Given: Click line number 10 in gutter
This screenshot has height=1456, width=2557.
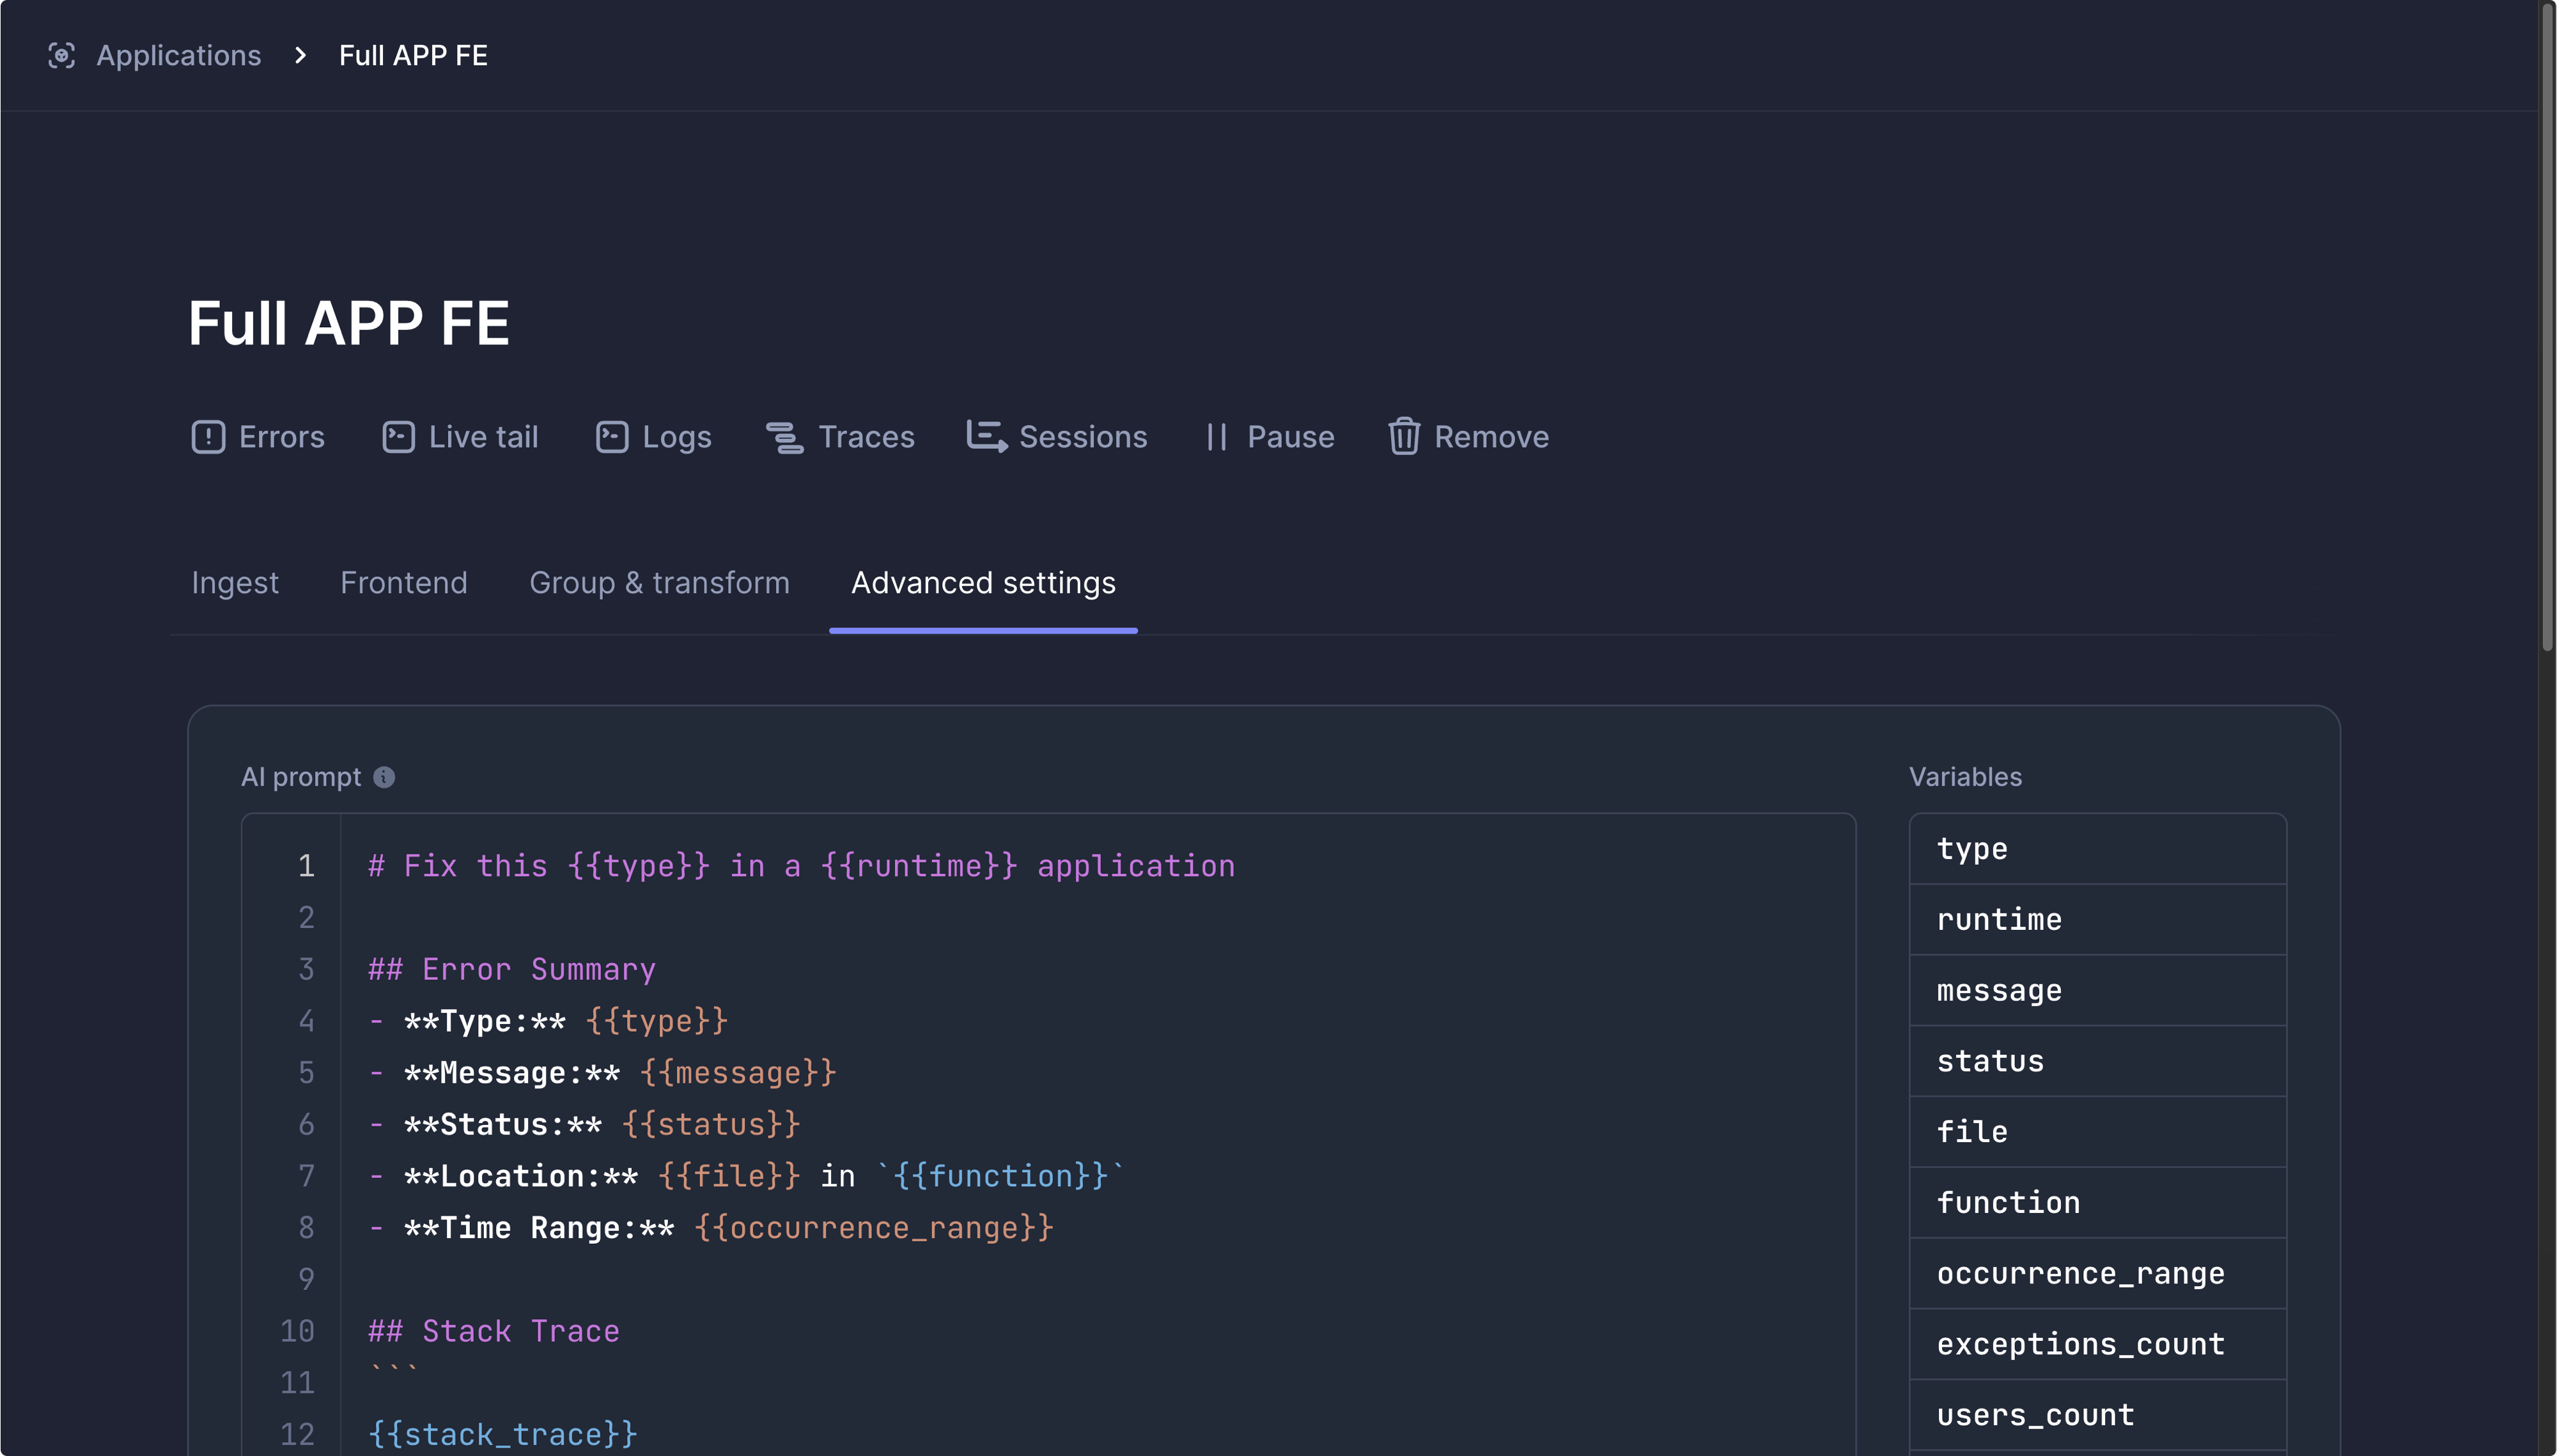Looking at the screenshot, I should pyautogui.click(x=297, y=1331).
